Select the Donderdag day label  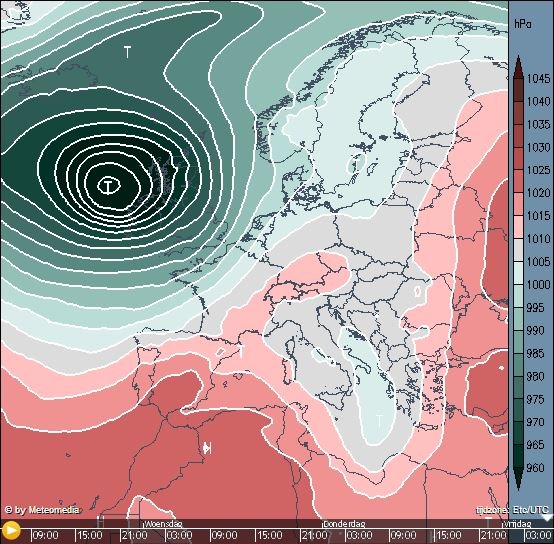pyautogui.click(x=344, y=524)
